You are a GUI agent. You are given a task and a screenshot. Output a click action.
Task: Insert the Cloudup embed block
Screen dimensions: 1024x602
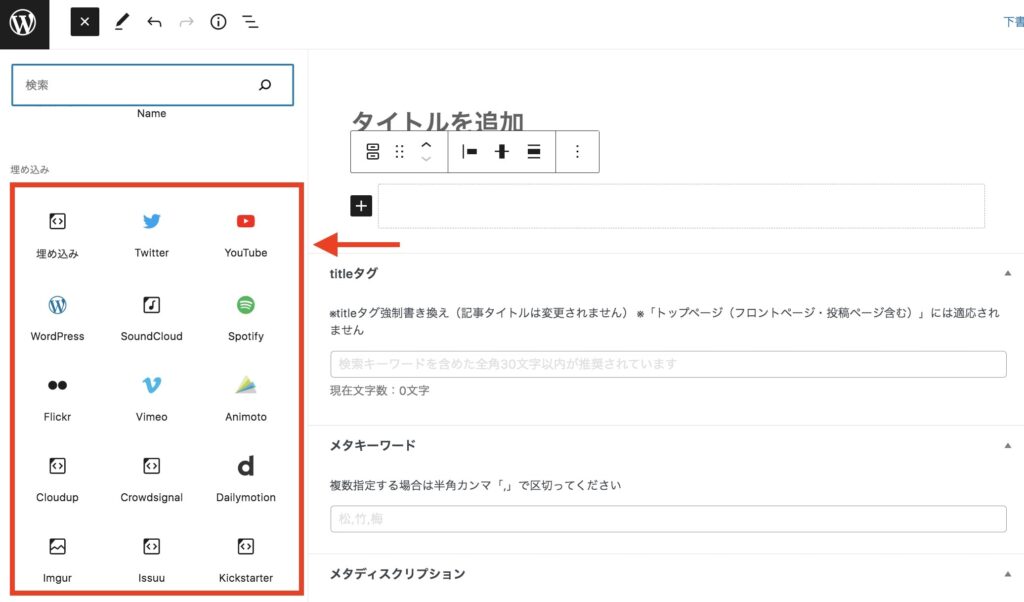[x=57, y=479]
